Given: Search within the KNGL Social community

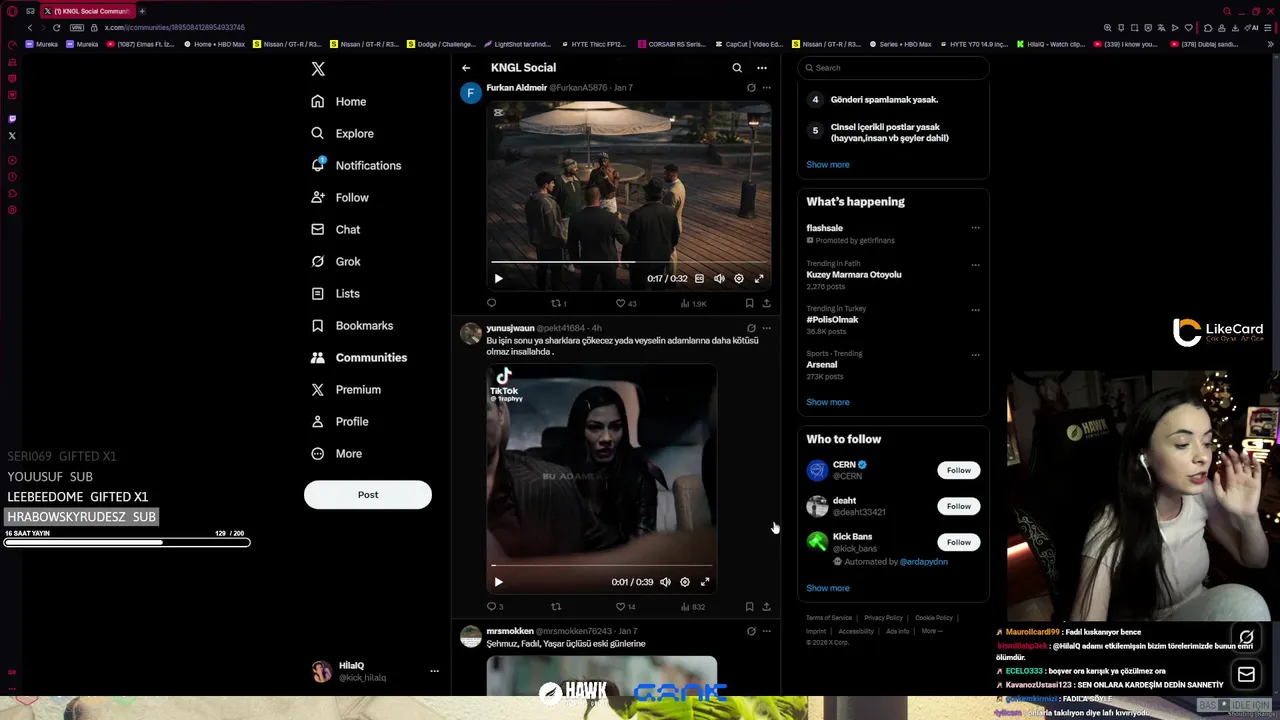Looking at the screenshot, I should click(737, 68).
